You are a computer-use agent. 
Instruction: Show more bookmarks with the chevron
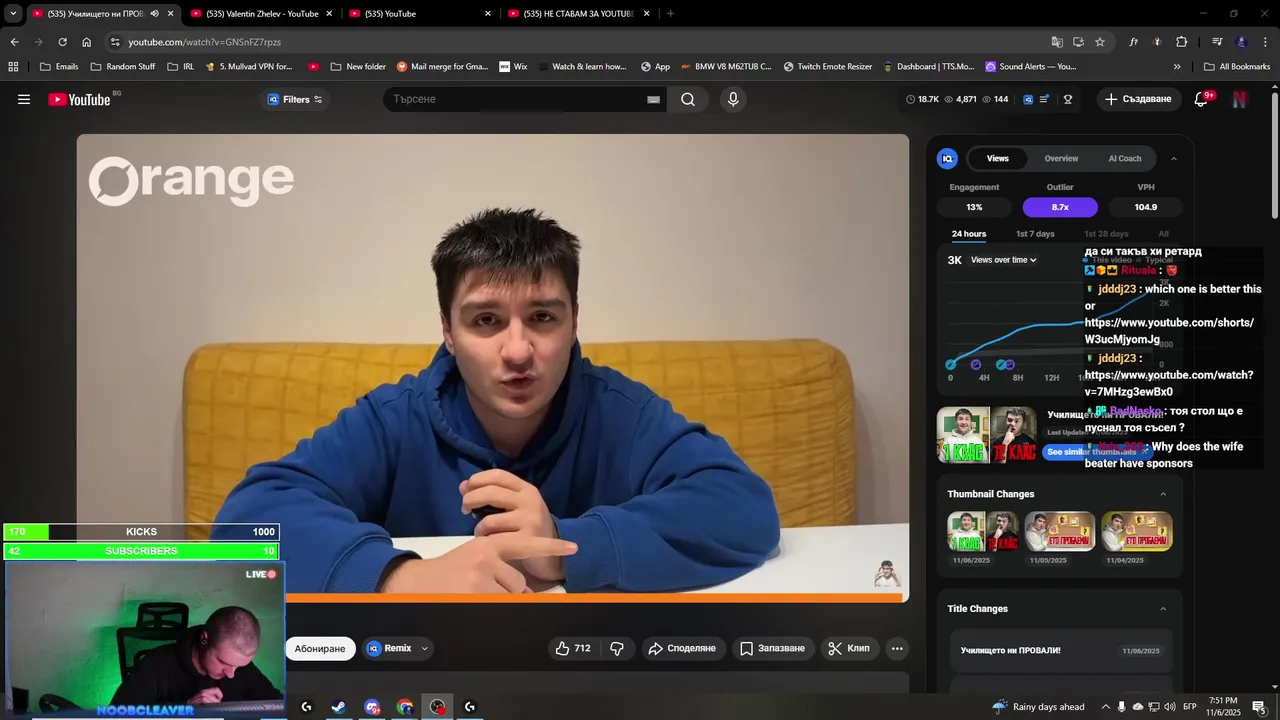click(x=1177, y=67)
